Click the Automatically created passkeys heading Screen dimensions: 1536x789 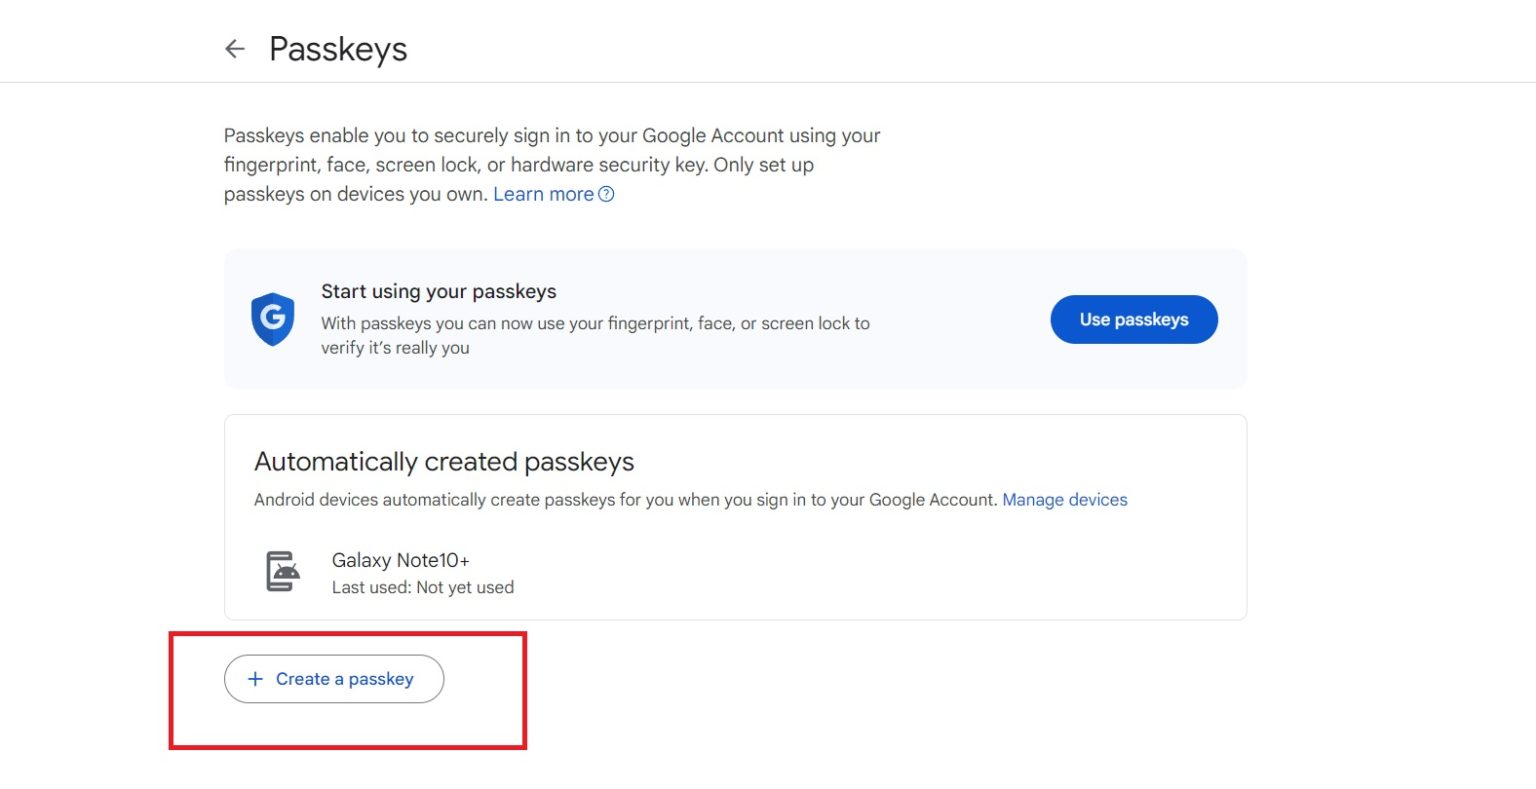[443, 461]
